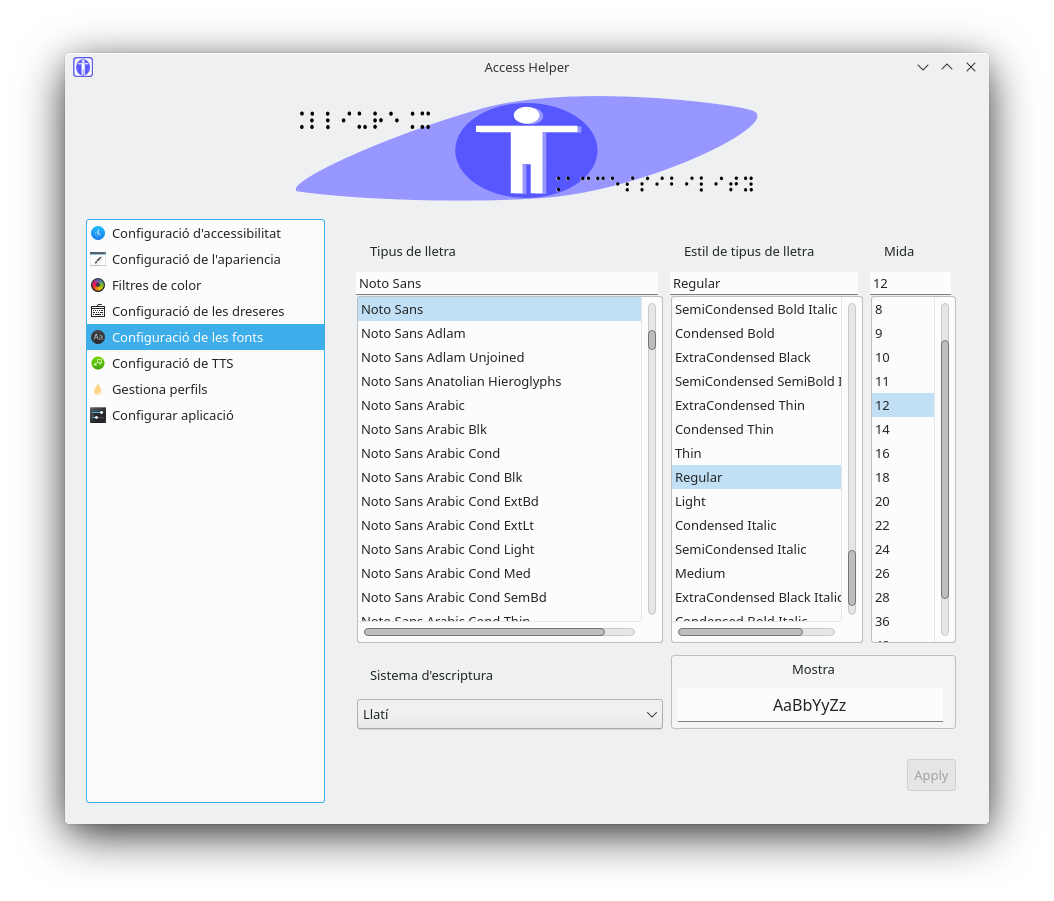Click the appearance configuration sidebar icon
Viewport: 1054px width, 901px height.
(98, 259)
